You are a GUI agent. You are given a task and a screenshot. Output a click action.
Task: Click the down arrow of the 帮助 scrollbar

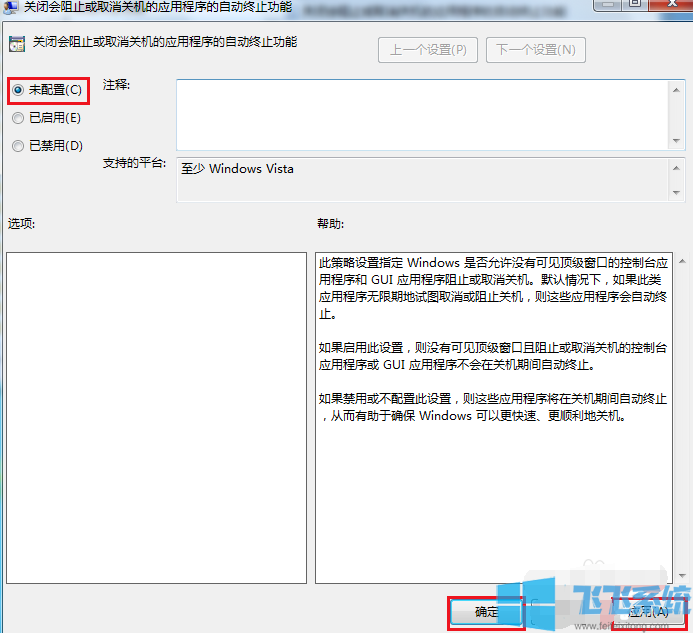(682, 576)
